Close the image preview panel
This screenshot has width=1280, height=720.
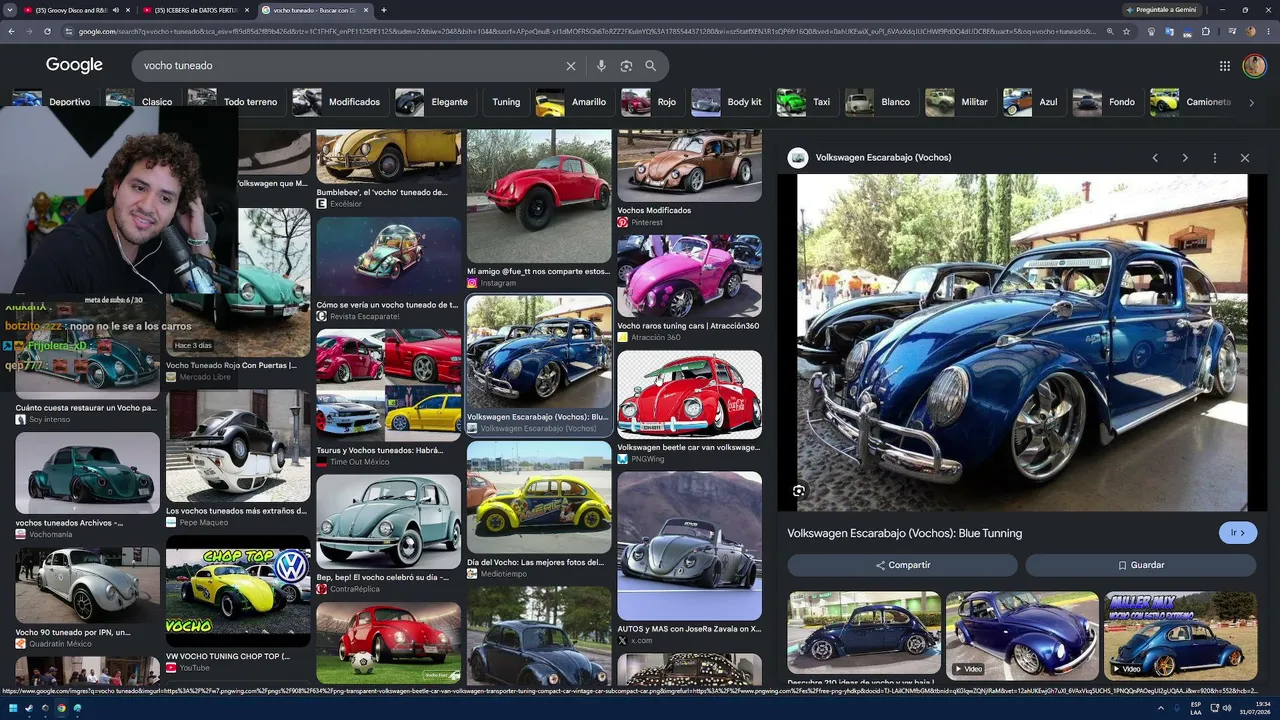1245,158
